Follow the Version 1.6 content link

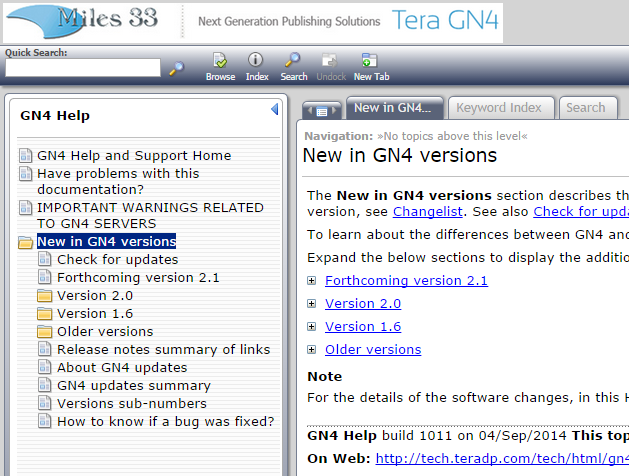[363, 326]
